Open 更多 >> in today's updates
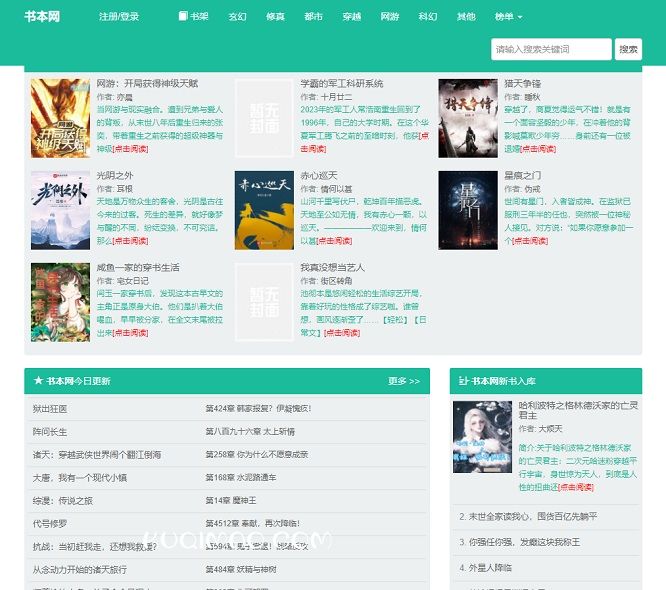Screen dimensions: 666x590 404,381
